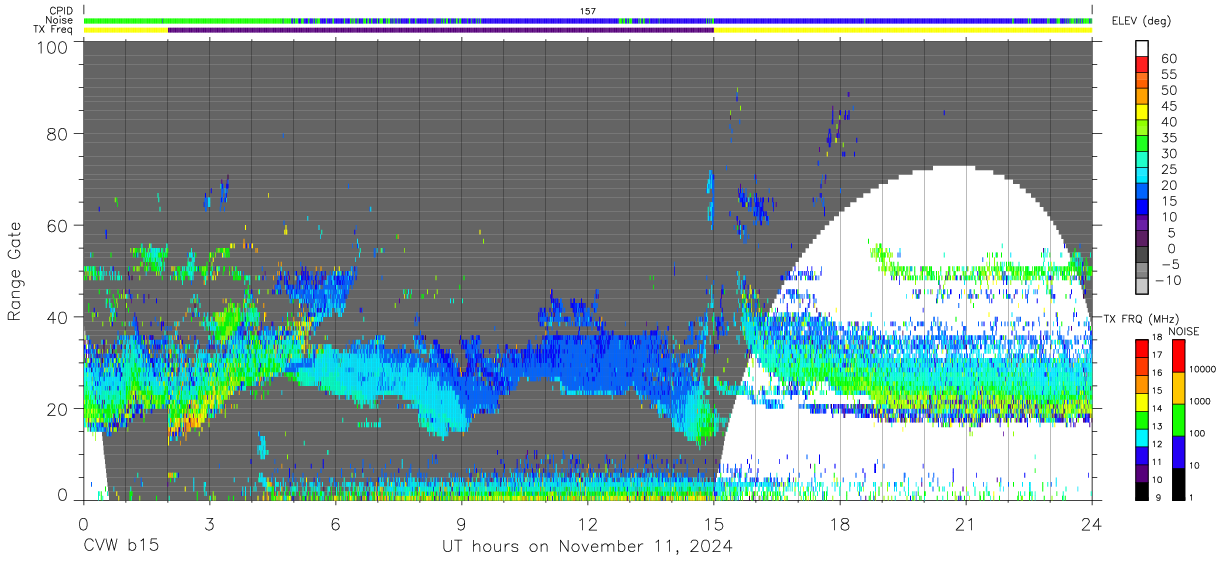Select the 'Range Gate' y-axis title
Screen dimensions: 1228x567
point(15,272)
